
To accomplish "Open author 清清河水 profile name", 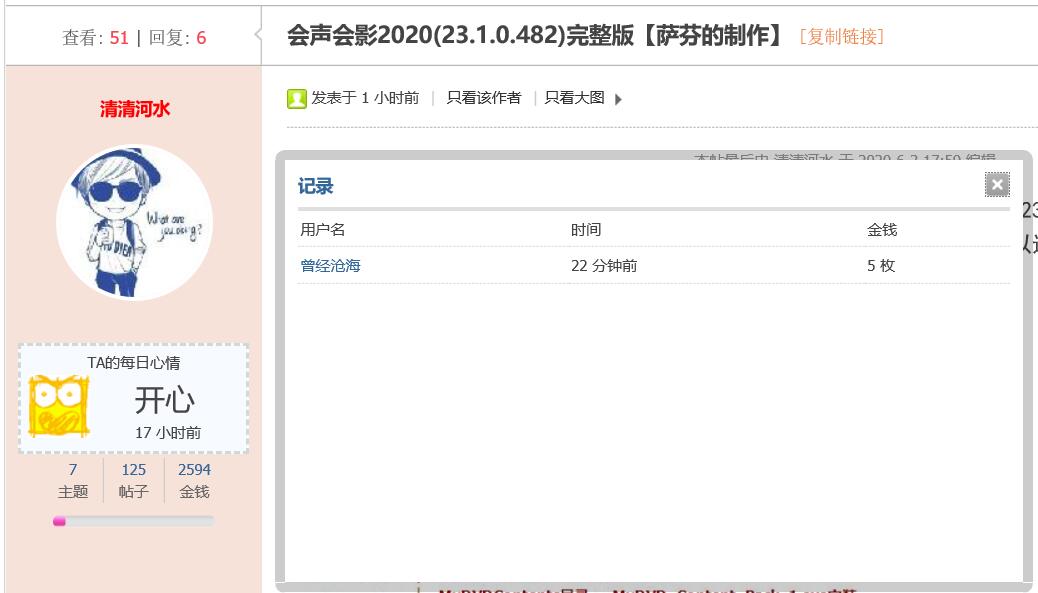I will 135,109.
